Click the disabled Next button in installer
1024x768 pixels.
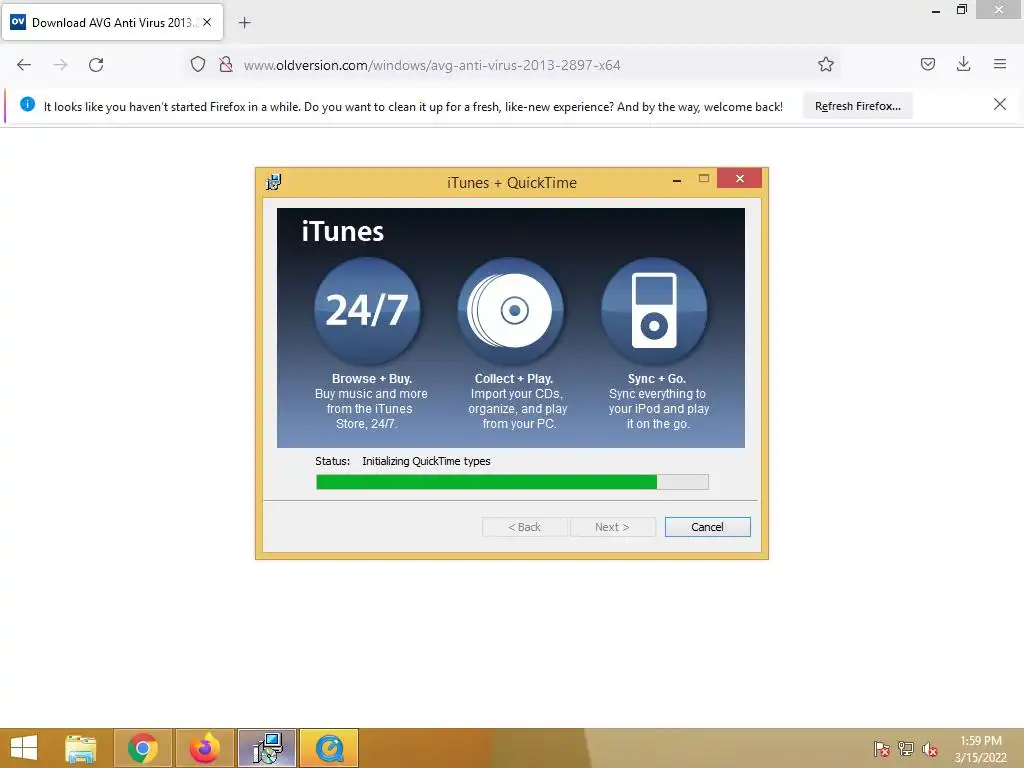coord(613,527)
